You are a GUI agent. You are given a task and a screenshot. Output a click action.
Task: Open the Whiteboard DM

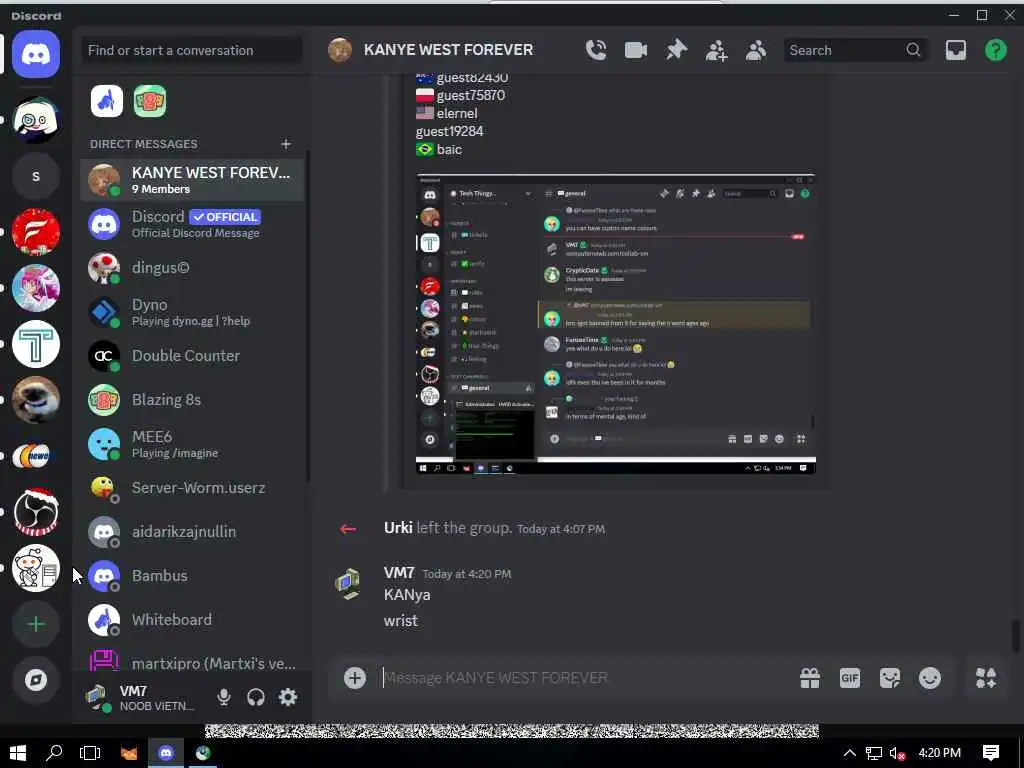(x=193, y=620)
